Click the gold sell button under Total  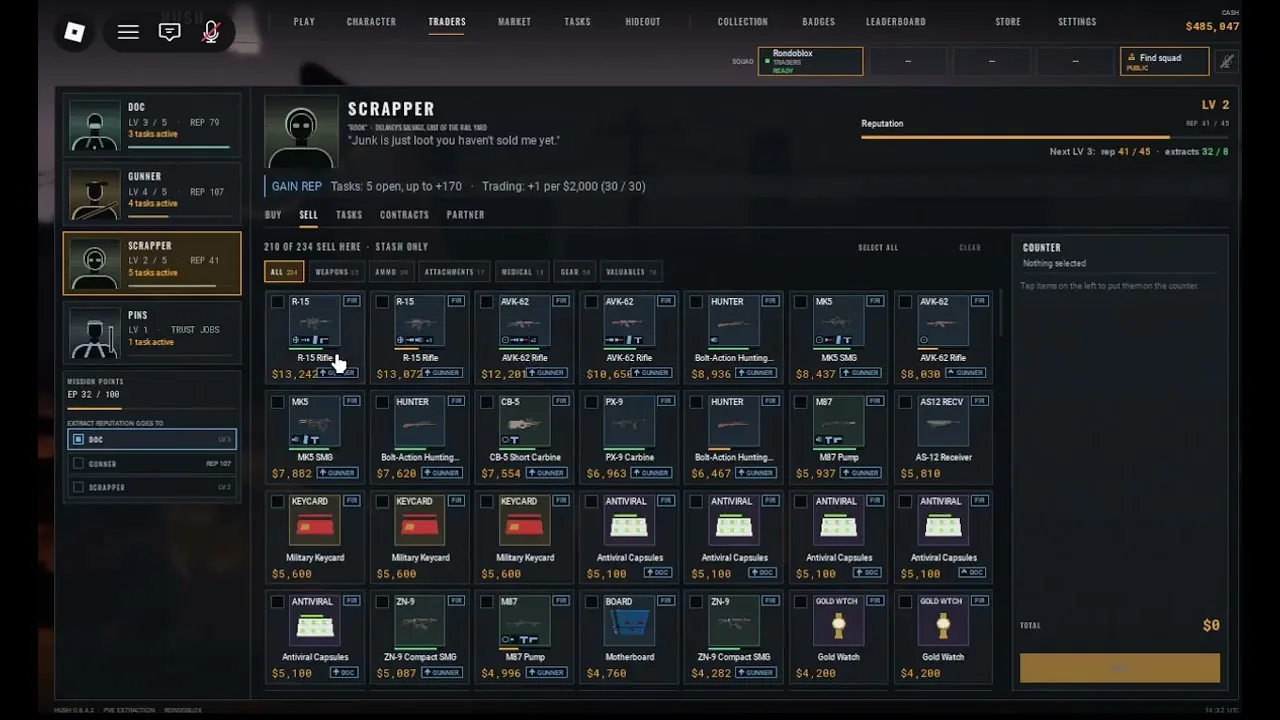pos(1120,668)
